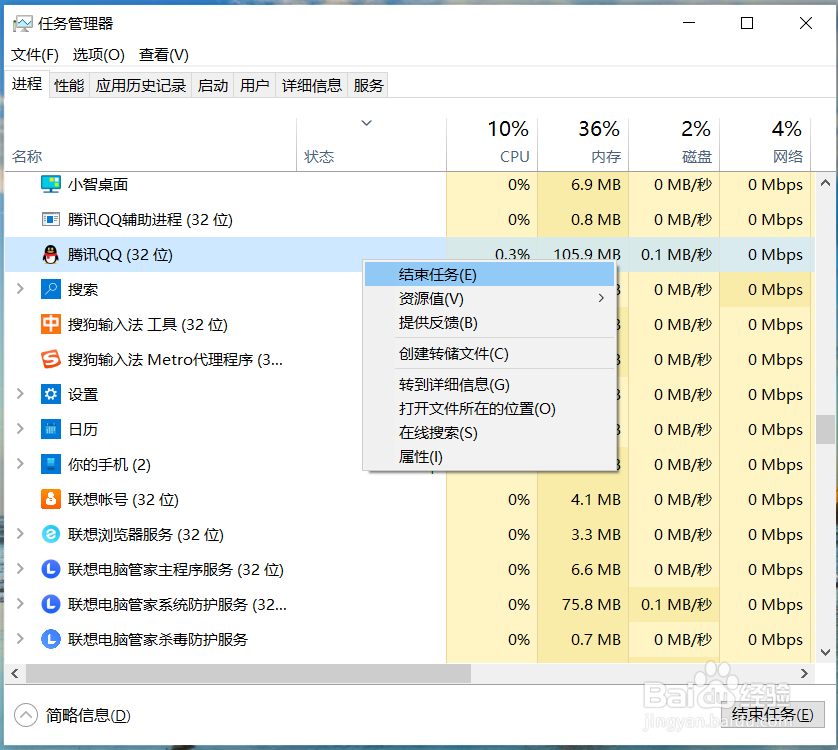Screen dimensions: 838x750
Task: Click the 腾讯QQ辅助进程 process icon
Action: point(51,220)
